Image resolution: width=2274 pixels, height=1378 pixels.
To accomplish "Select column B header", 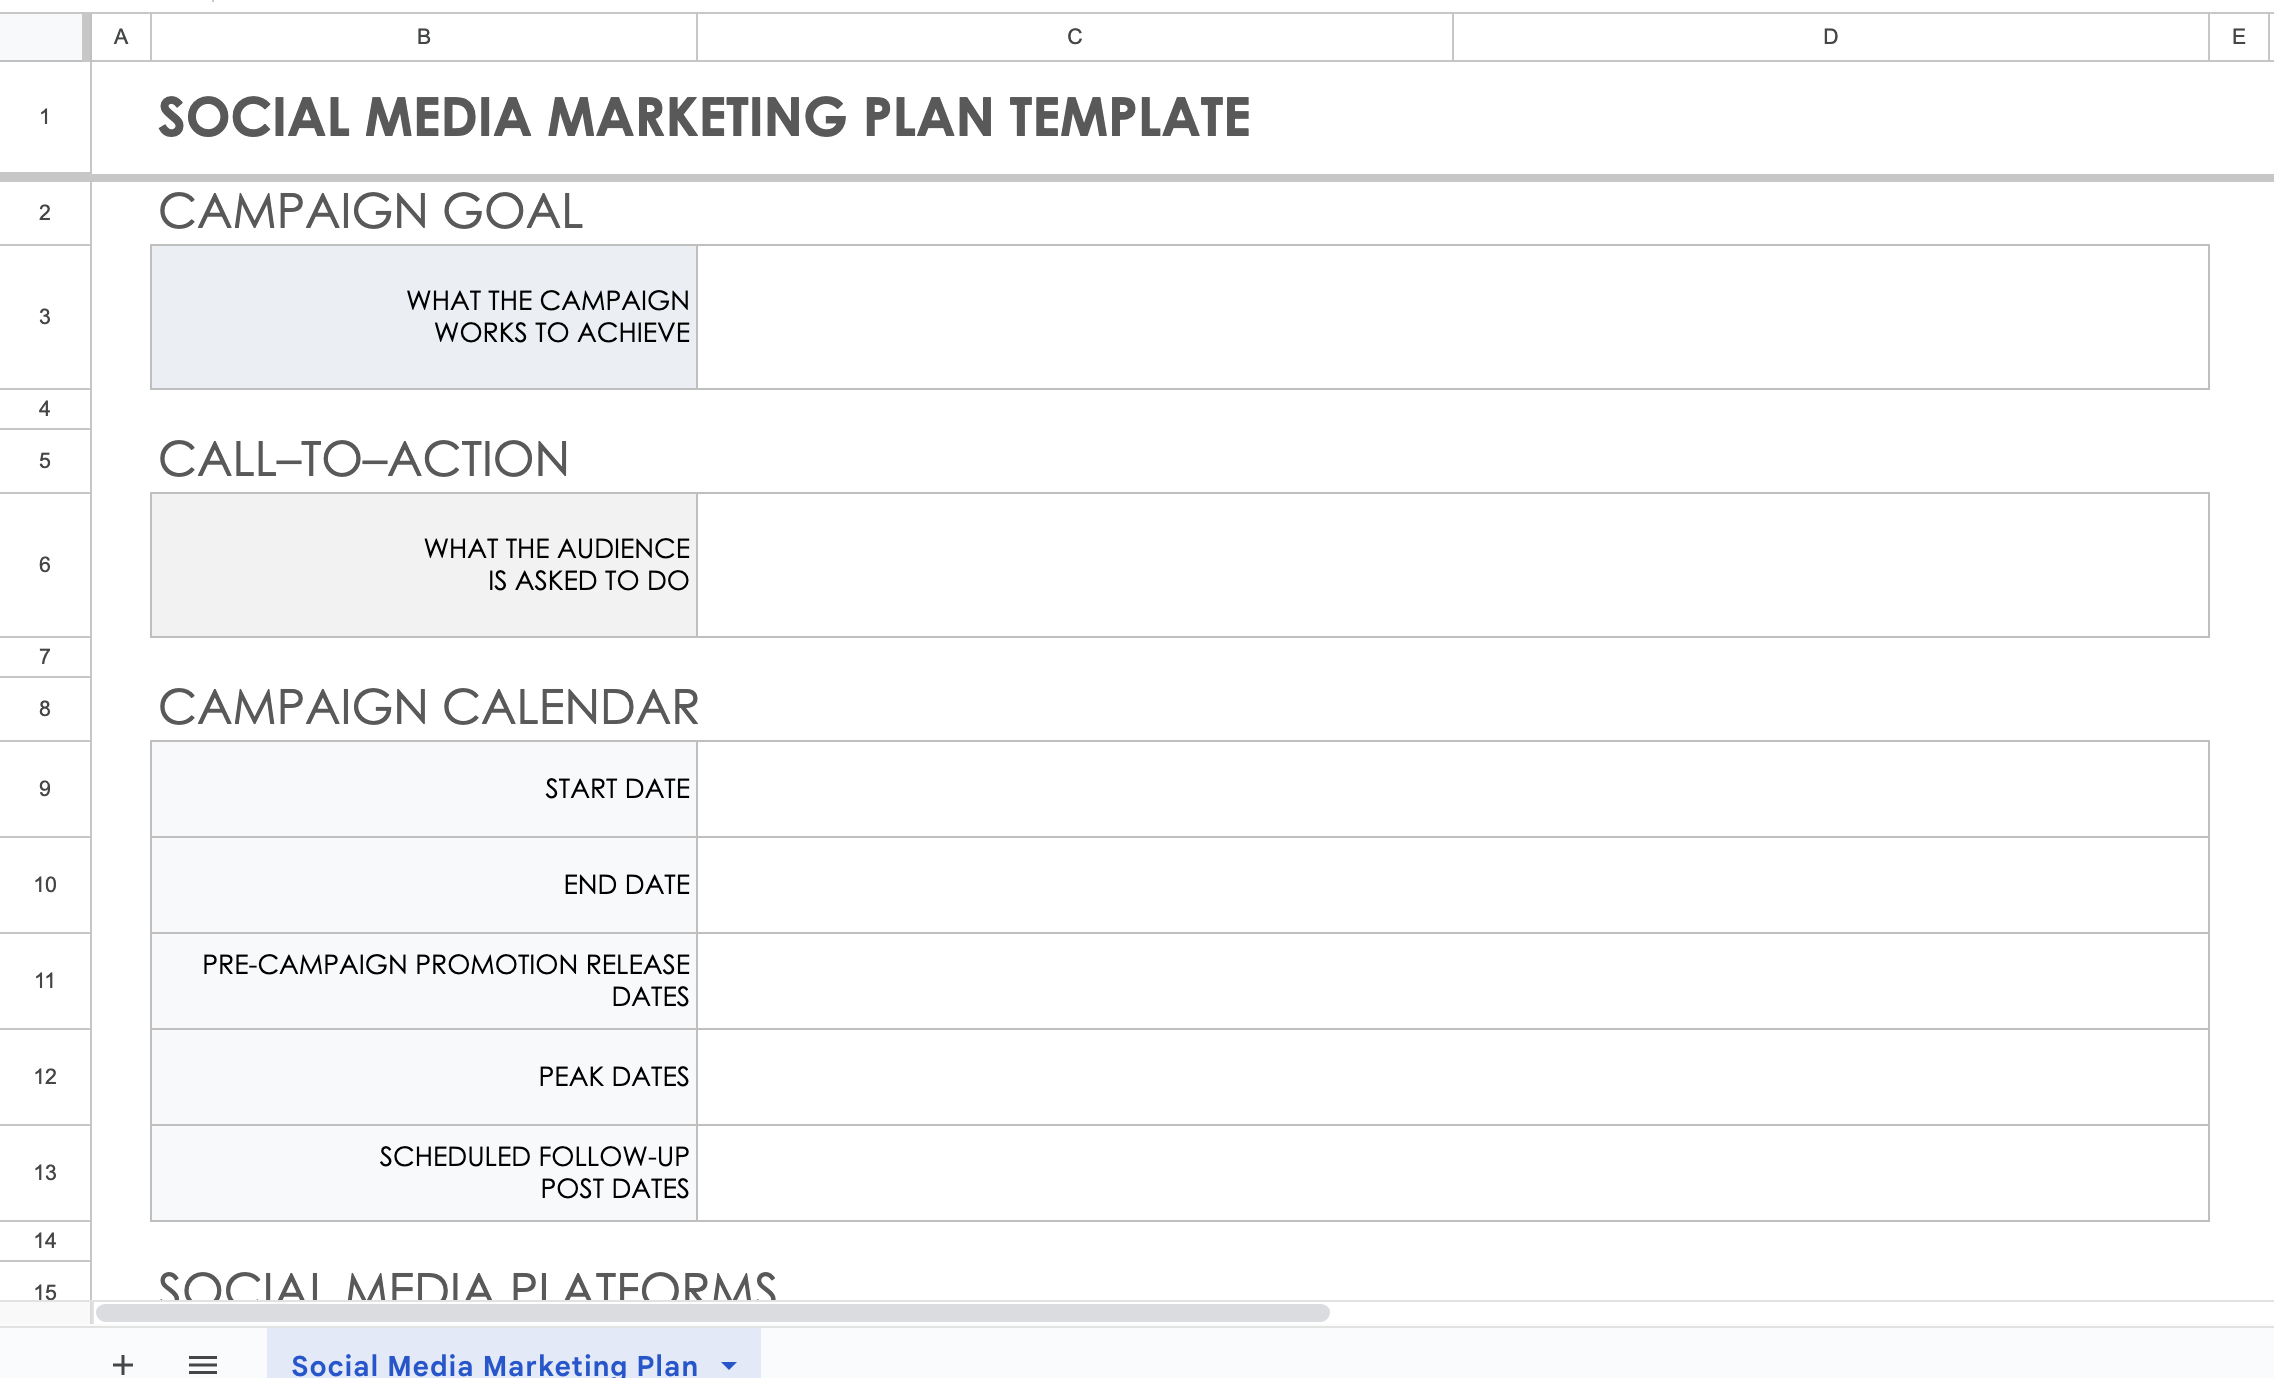I will pyautogui.click(x=423, y=37).
